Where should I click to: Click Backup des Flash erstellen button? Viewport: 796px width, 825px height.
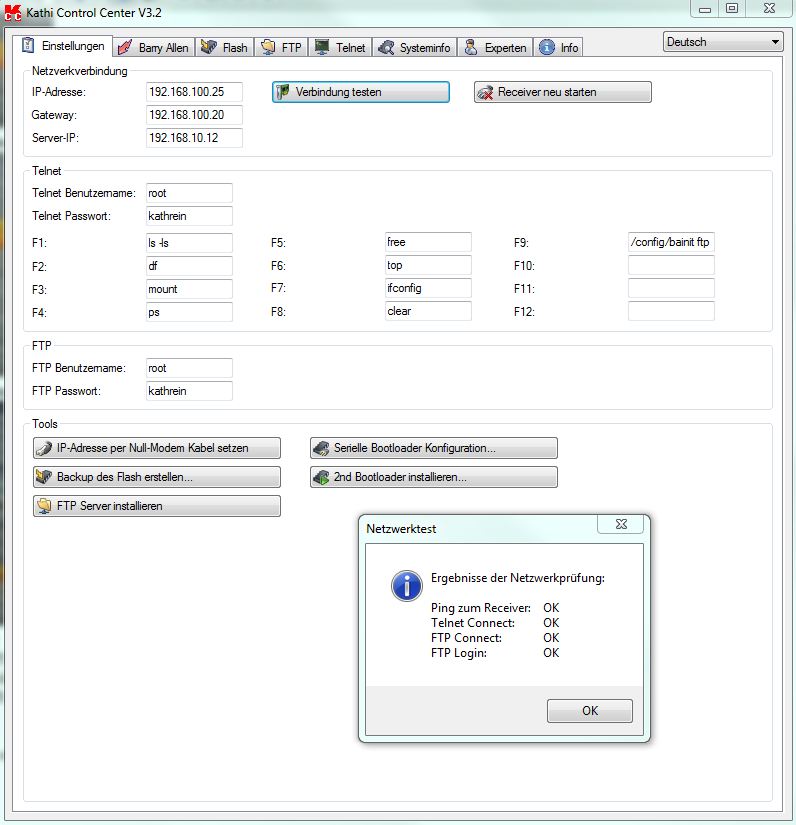pyautogui.click(x=157, y=477)
